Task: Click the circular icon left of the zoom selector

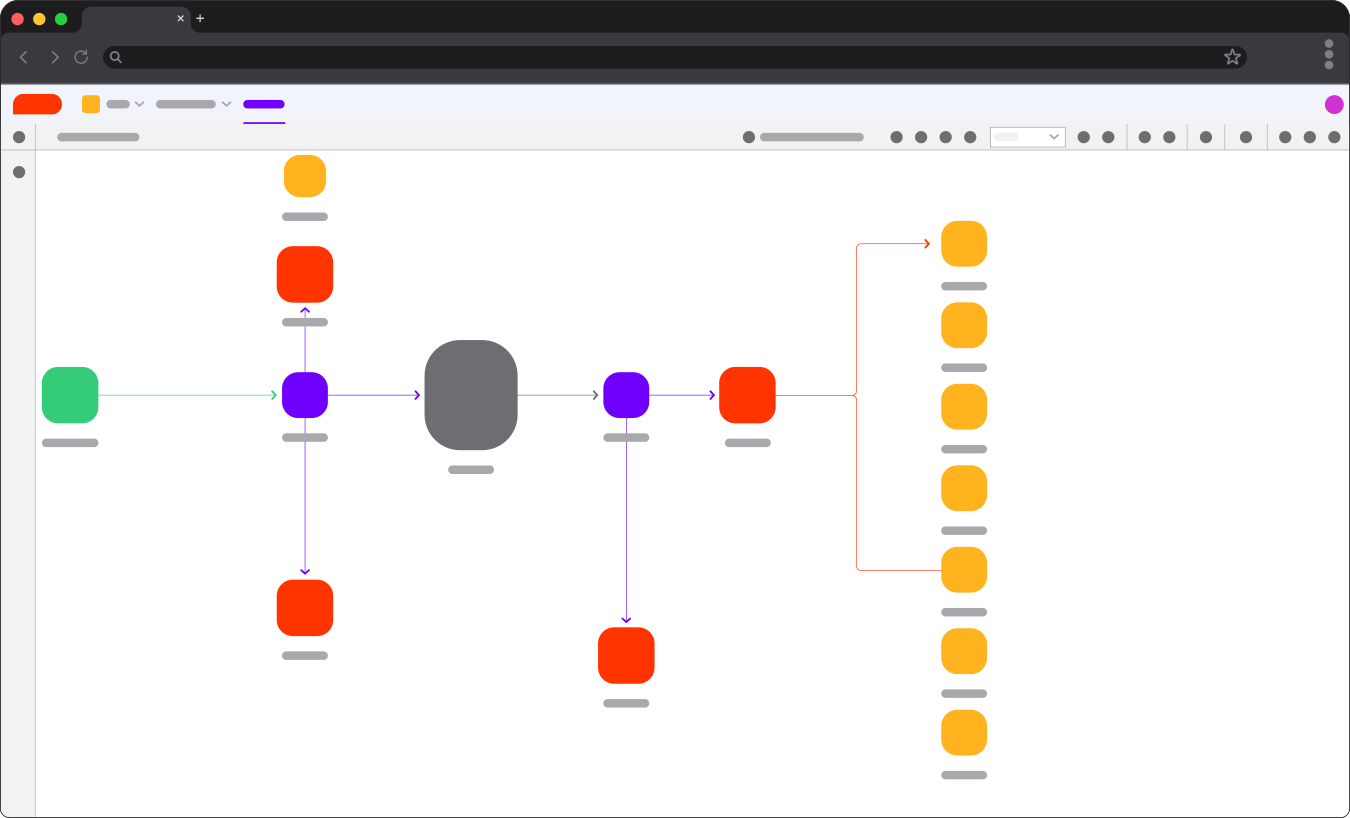Action: pyautogui.click(x=969, y=137)
